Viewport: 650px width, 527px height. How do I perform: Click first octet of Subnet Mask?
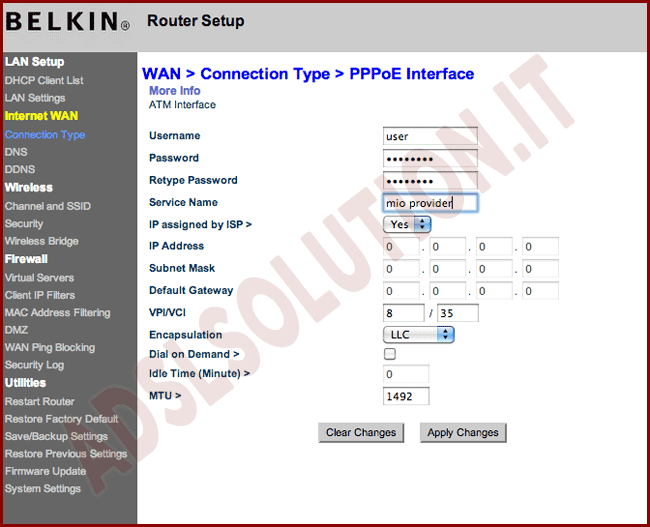401,269
